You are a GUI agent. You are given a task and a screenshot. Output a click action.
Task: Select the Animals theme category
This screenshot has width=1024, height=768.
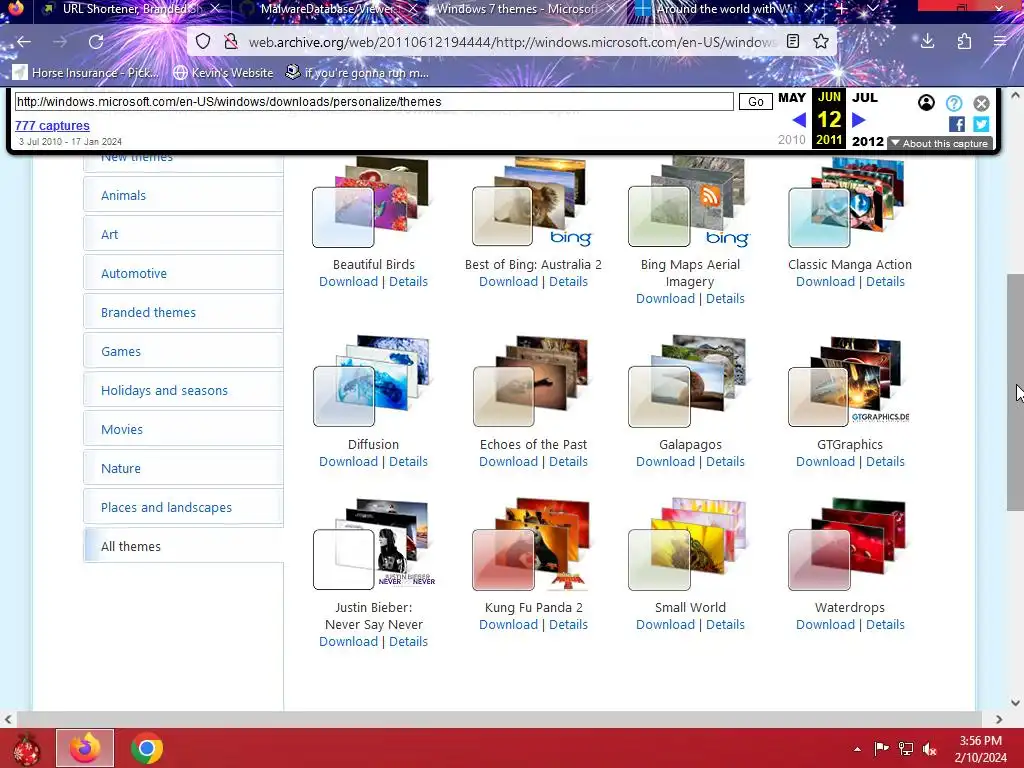click(x=184, y=195)
